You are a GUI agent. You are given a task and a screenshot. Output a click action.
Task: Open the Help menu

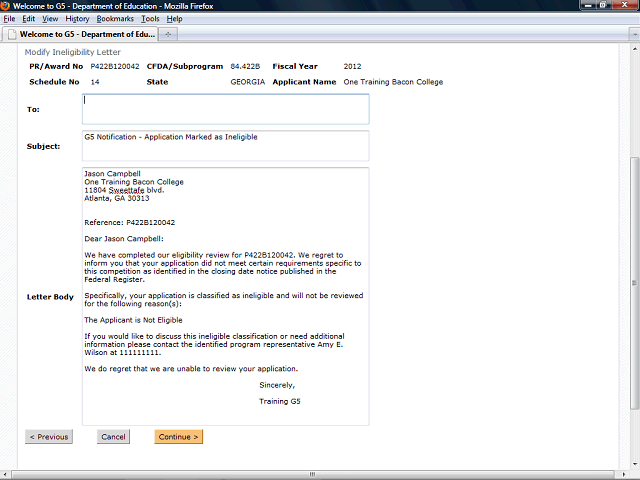tap(174, 19)
